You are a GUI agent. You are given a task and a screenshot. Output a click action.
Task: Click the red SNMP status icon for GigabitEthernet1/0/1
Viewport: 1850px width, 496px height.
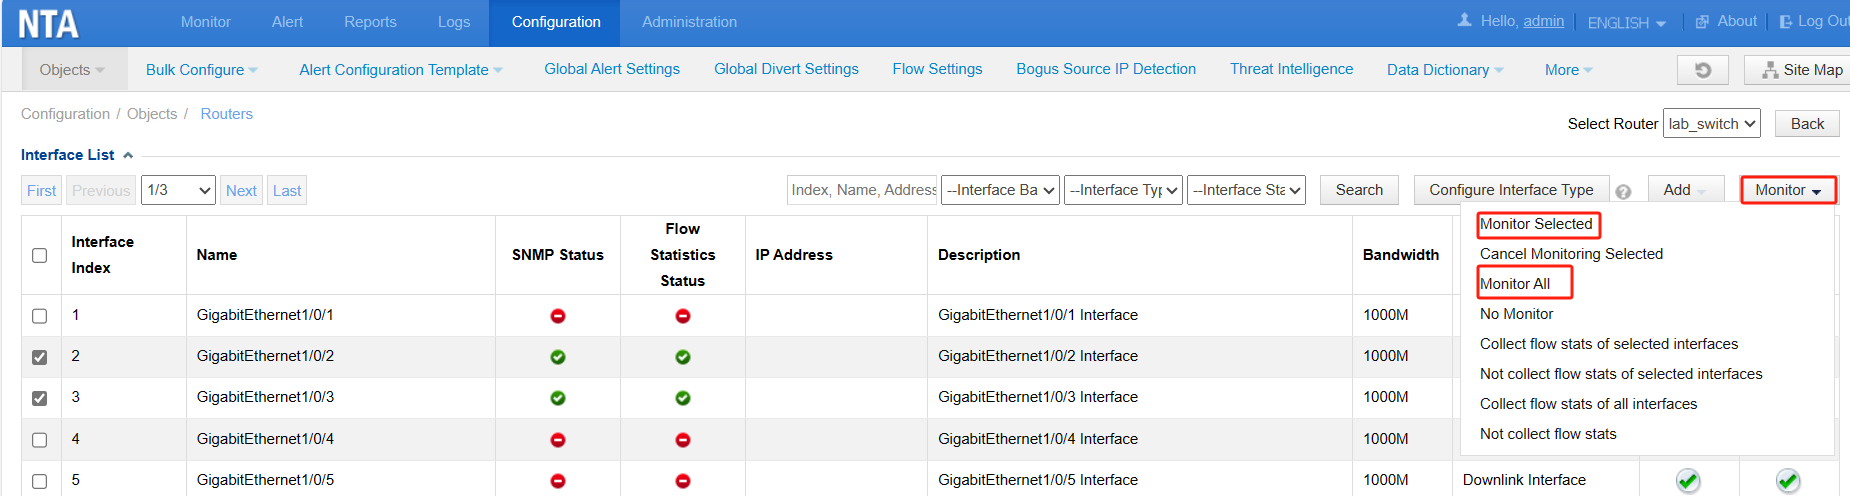558,316
